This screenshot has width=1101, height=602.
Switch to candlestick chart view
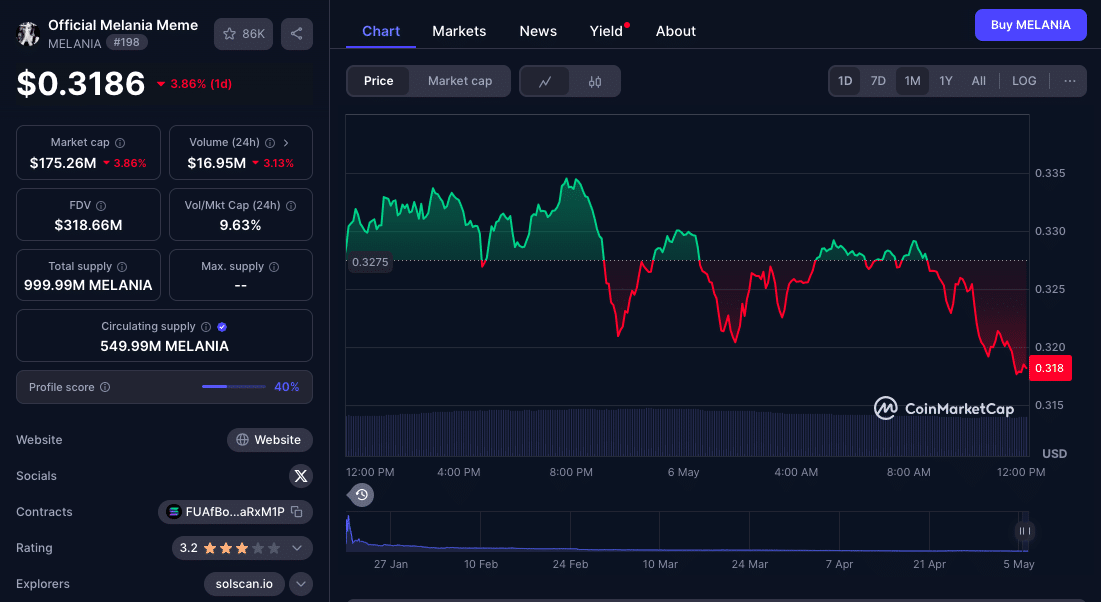595,81
